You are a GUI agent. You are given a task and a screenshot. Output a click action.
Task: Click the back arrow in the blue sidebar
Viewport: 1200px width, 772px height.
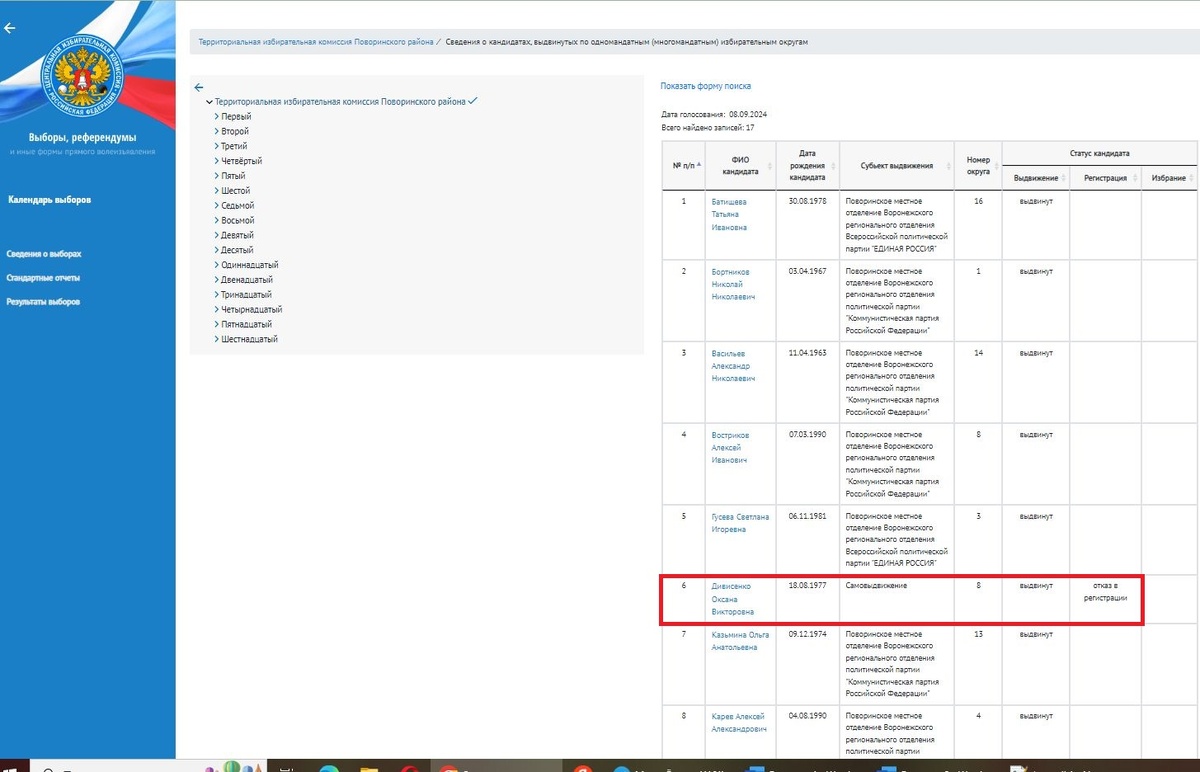10,28
